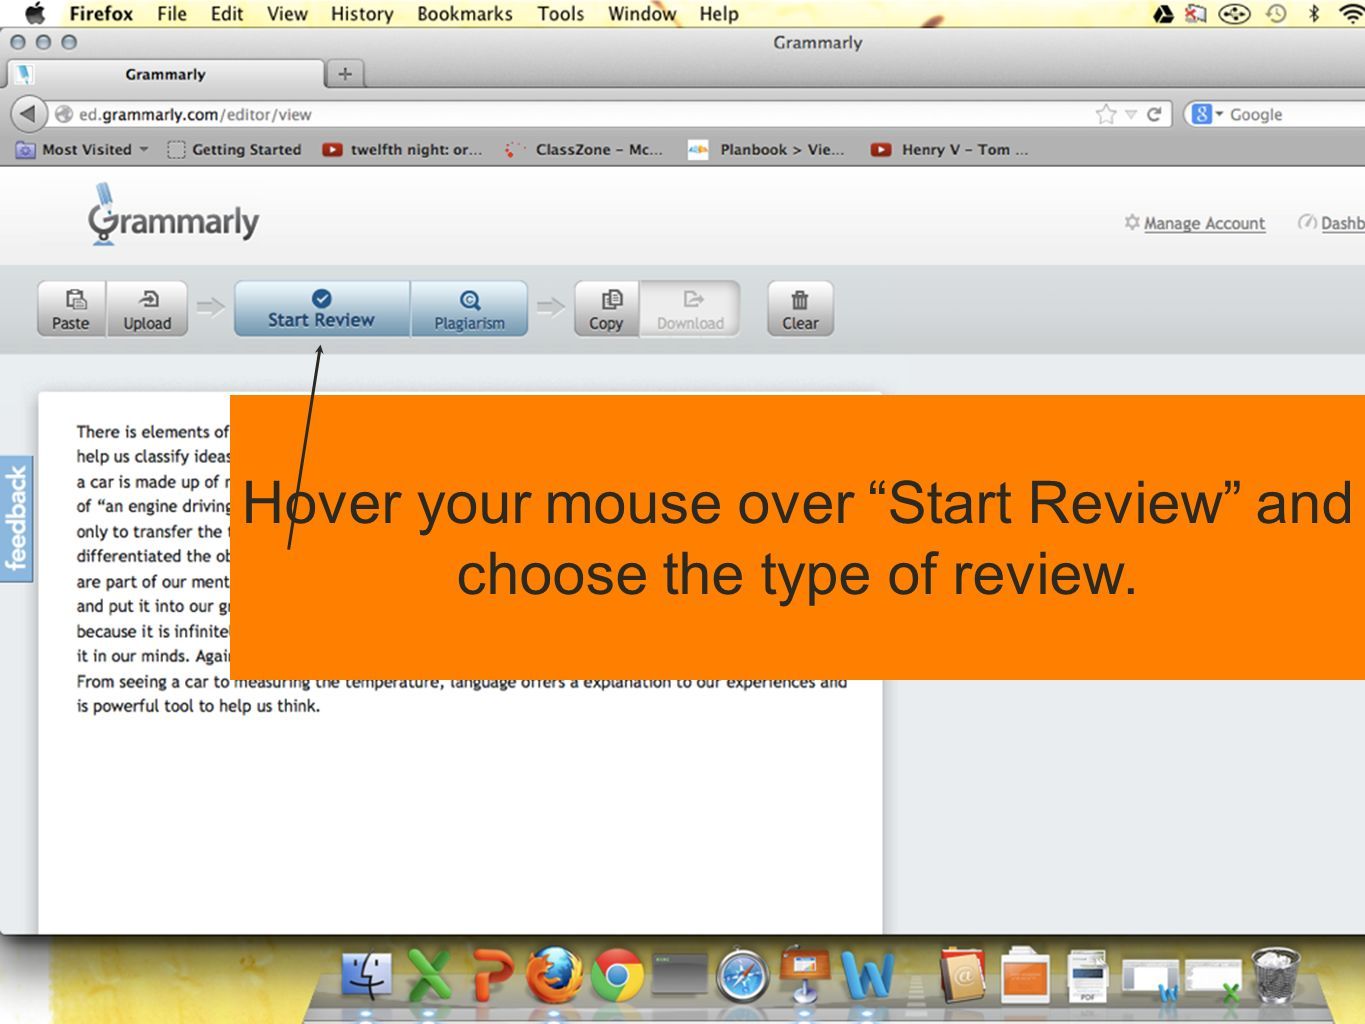Open the History menu
Image resolution: width=1365 pixels, height=1024 pixels.
pos(362,14)
